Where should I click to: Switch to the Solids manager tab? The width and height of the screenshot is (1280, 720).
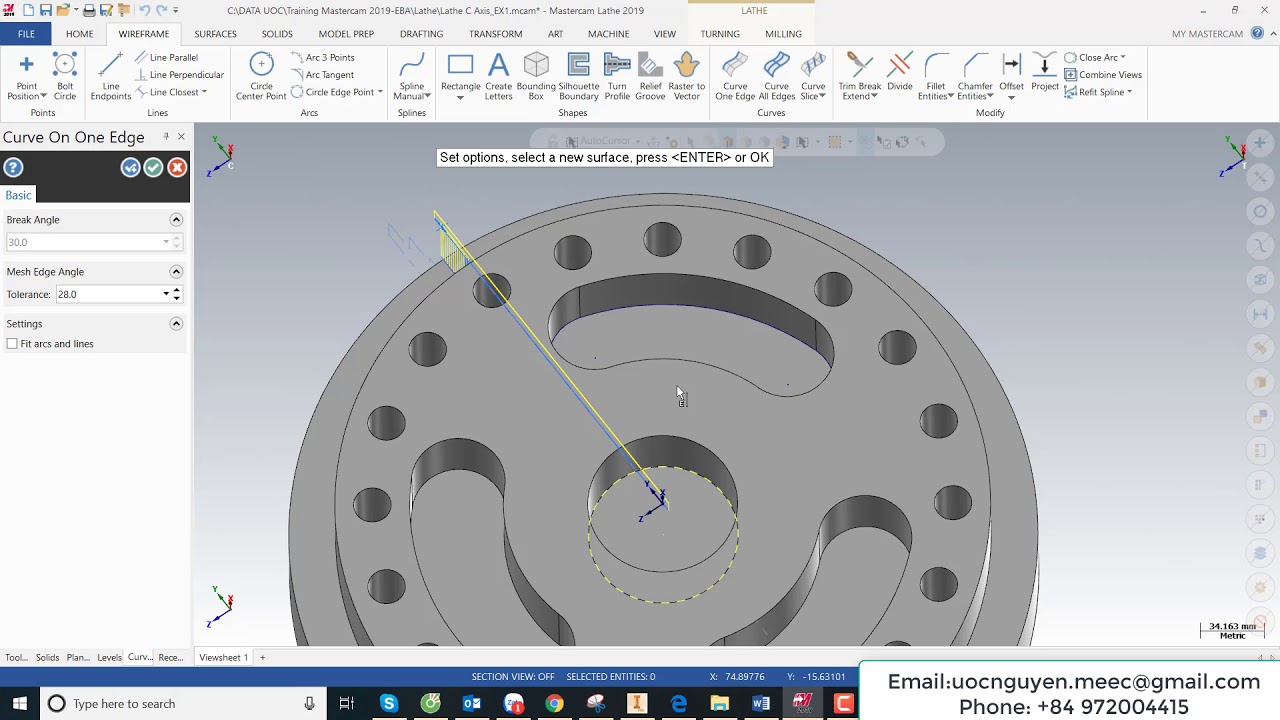tap(47, 658)
